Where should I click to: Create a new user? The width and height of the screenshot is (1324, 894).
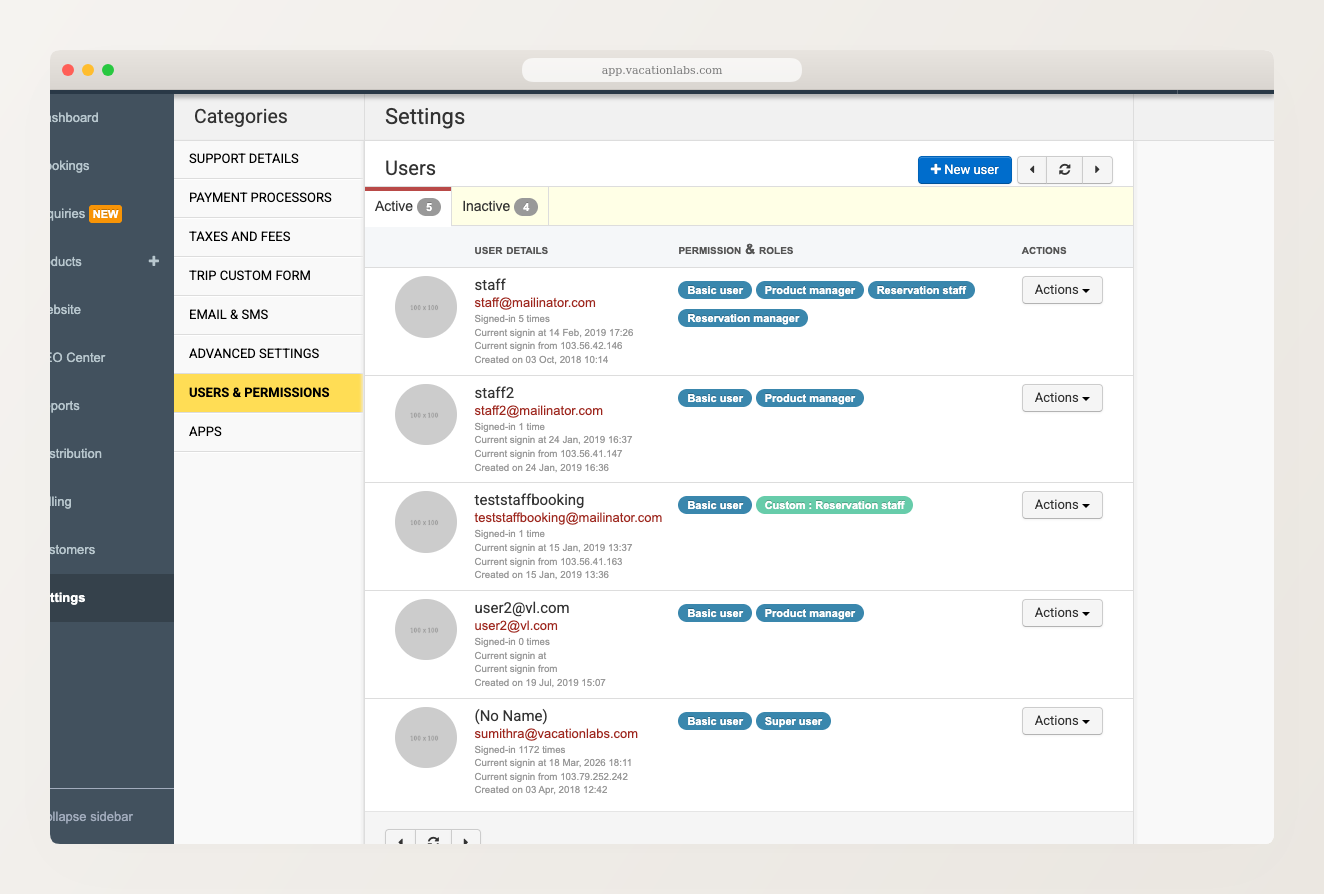pos(963,169)
